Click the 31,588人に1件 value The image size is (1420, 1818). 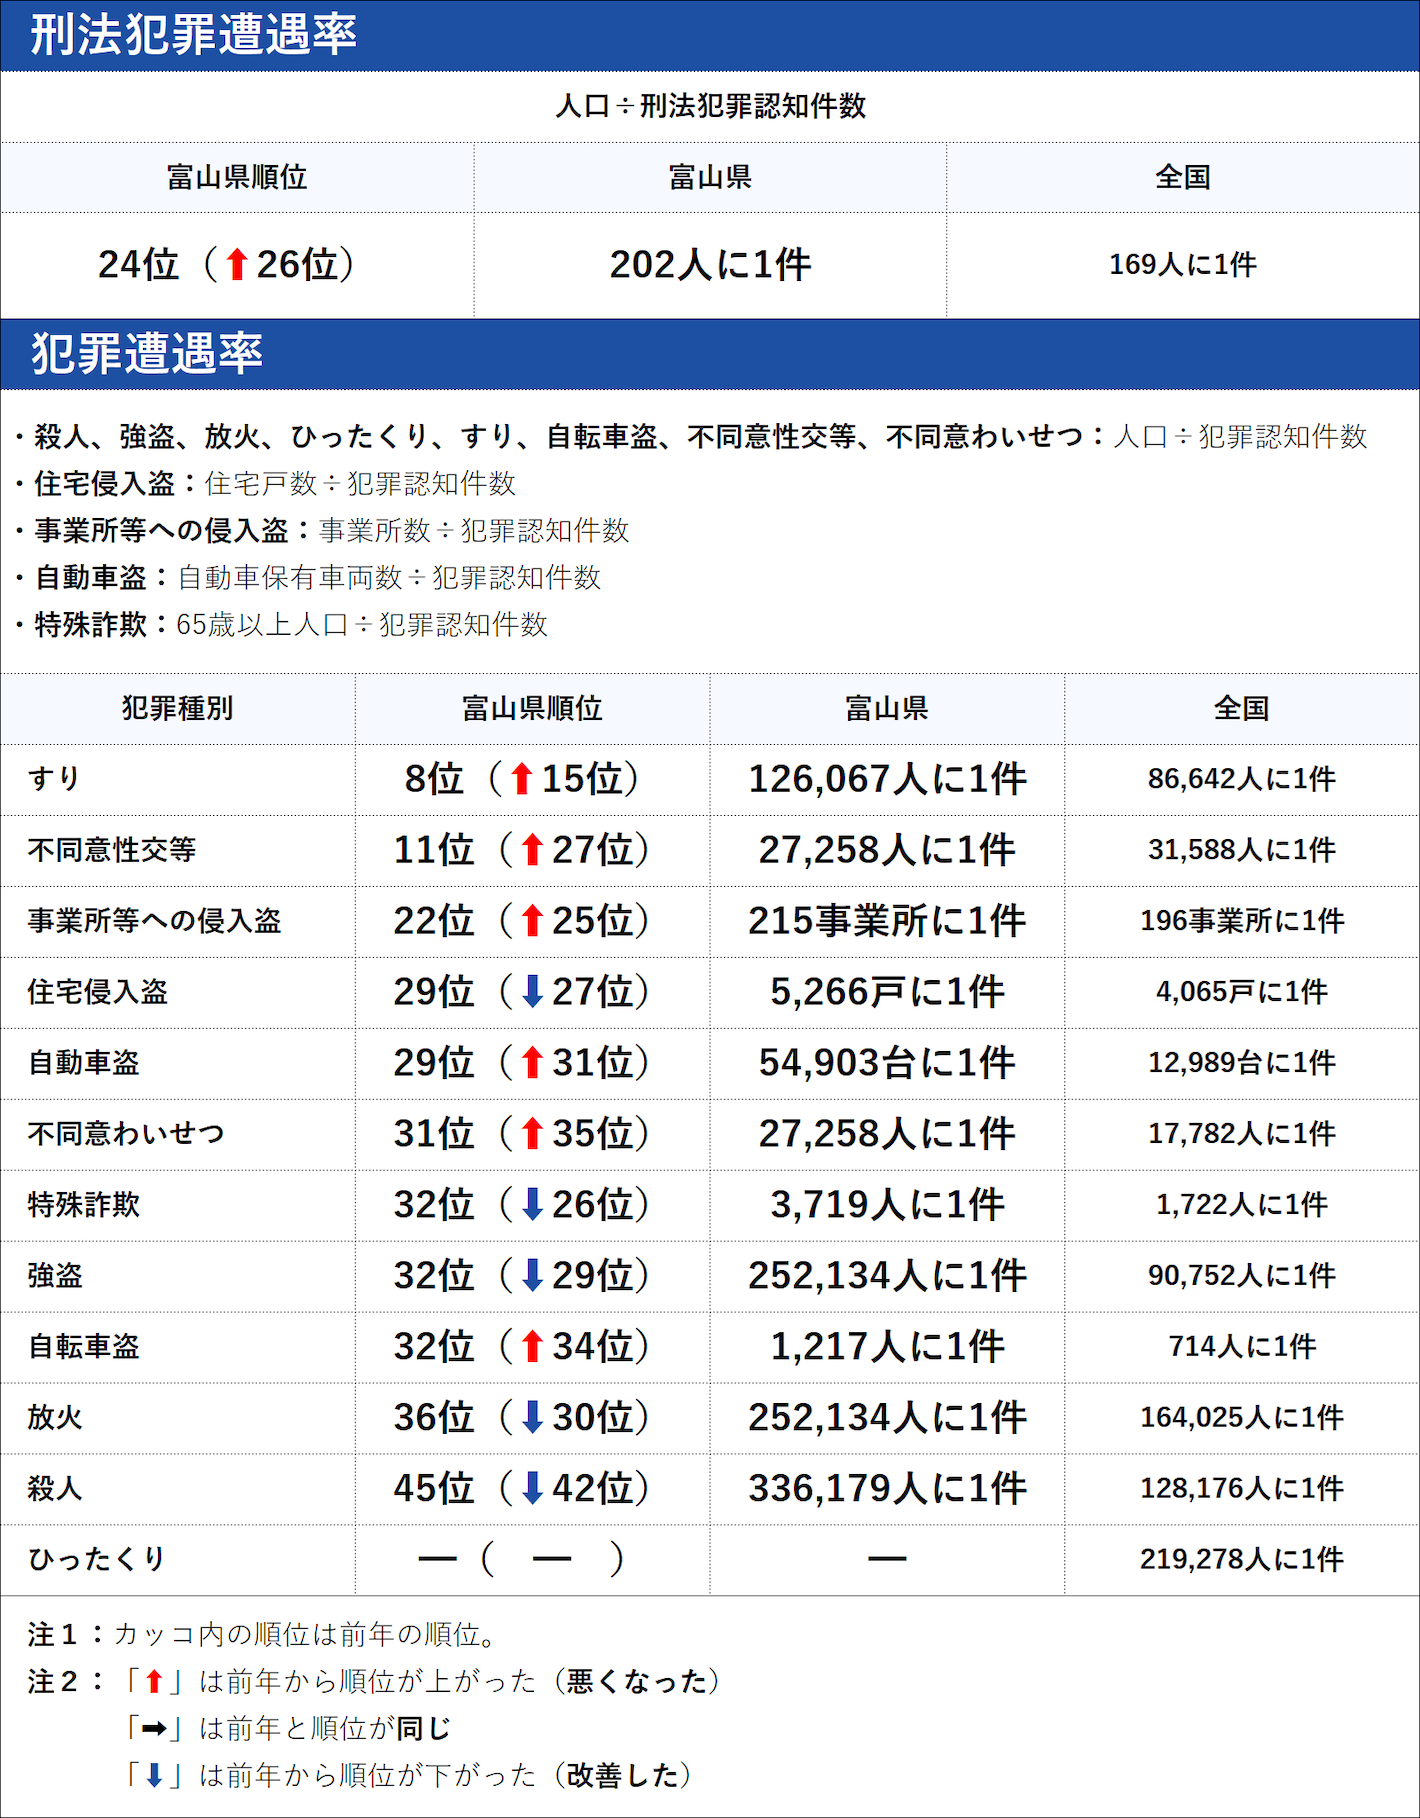(x=1241, y=850)
